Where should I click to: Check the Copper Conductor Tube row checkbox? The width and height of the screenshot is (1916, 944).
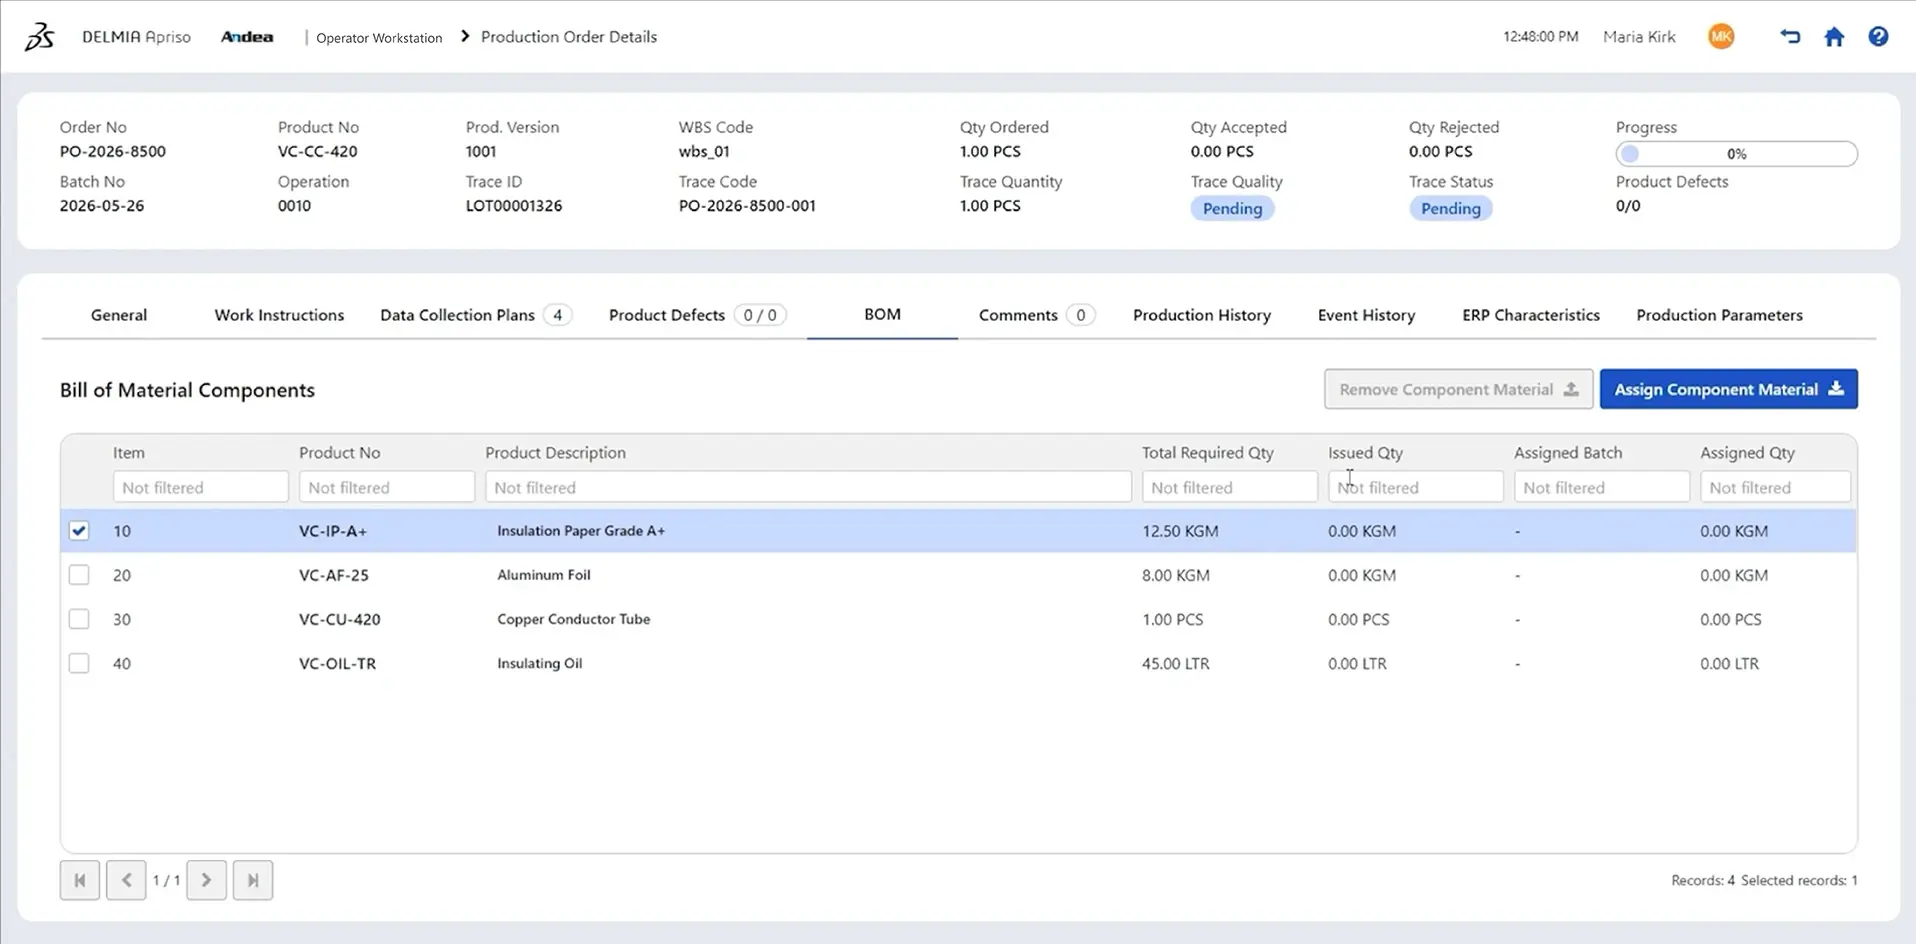[79, 619]
